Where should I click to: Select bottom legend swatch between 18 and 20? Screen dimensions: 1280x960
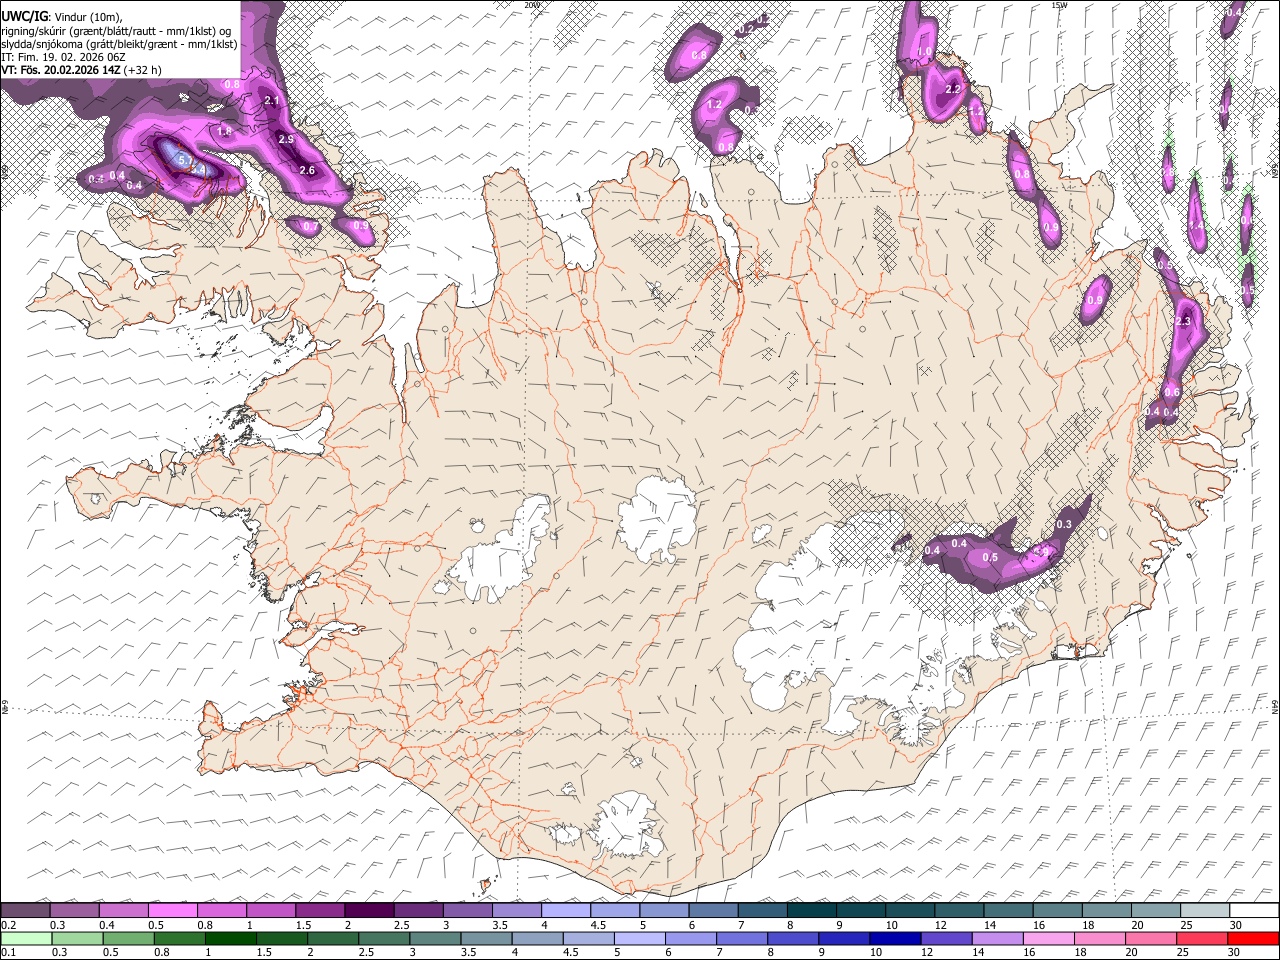pyautogui.click(x=1099, y=938)
